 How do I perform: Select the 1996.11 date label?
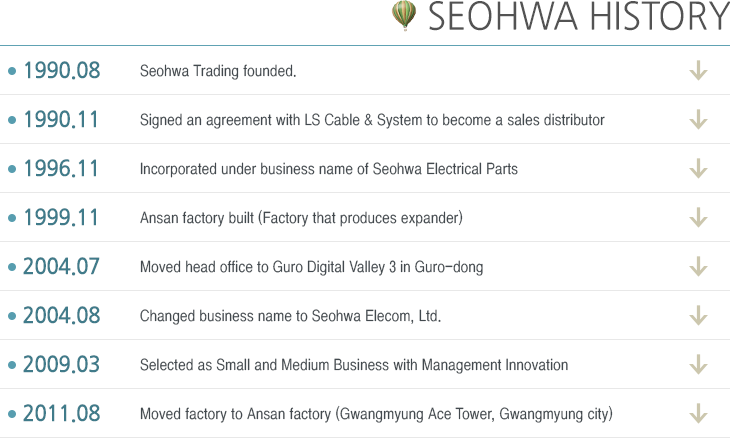coord(61,169)
